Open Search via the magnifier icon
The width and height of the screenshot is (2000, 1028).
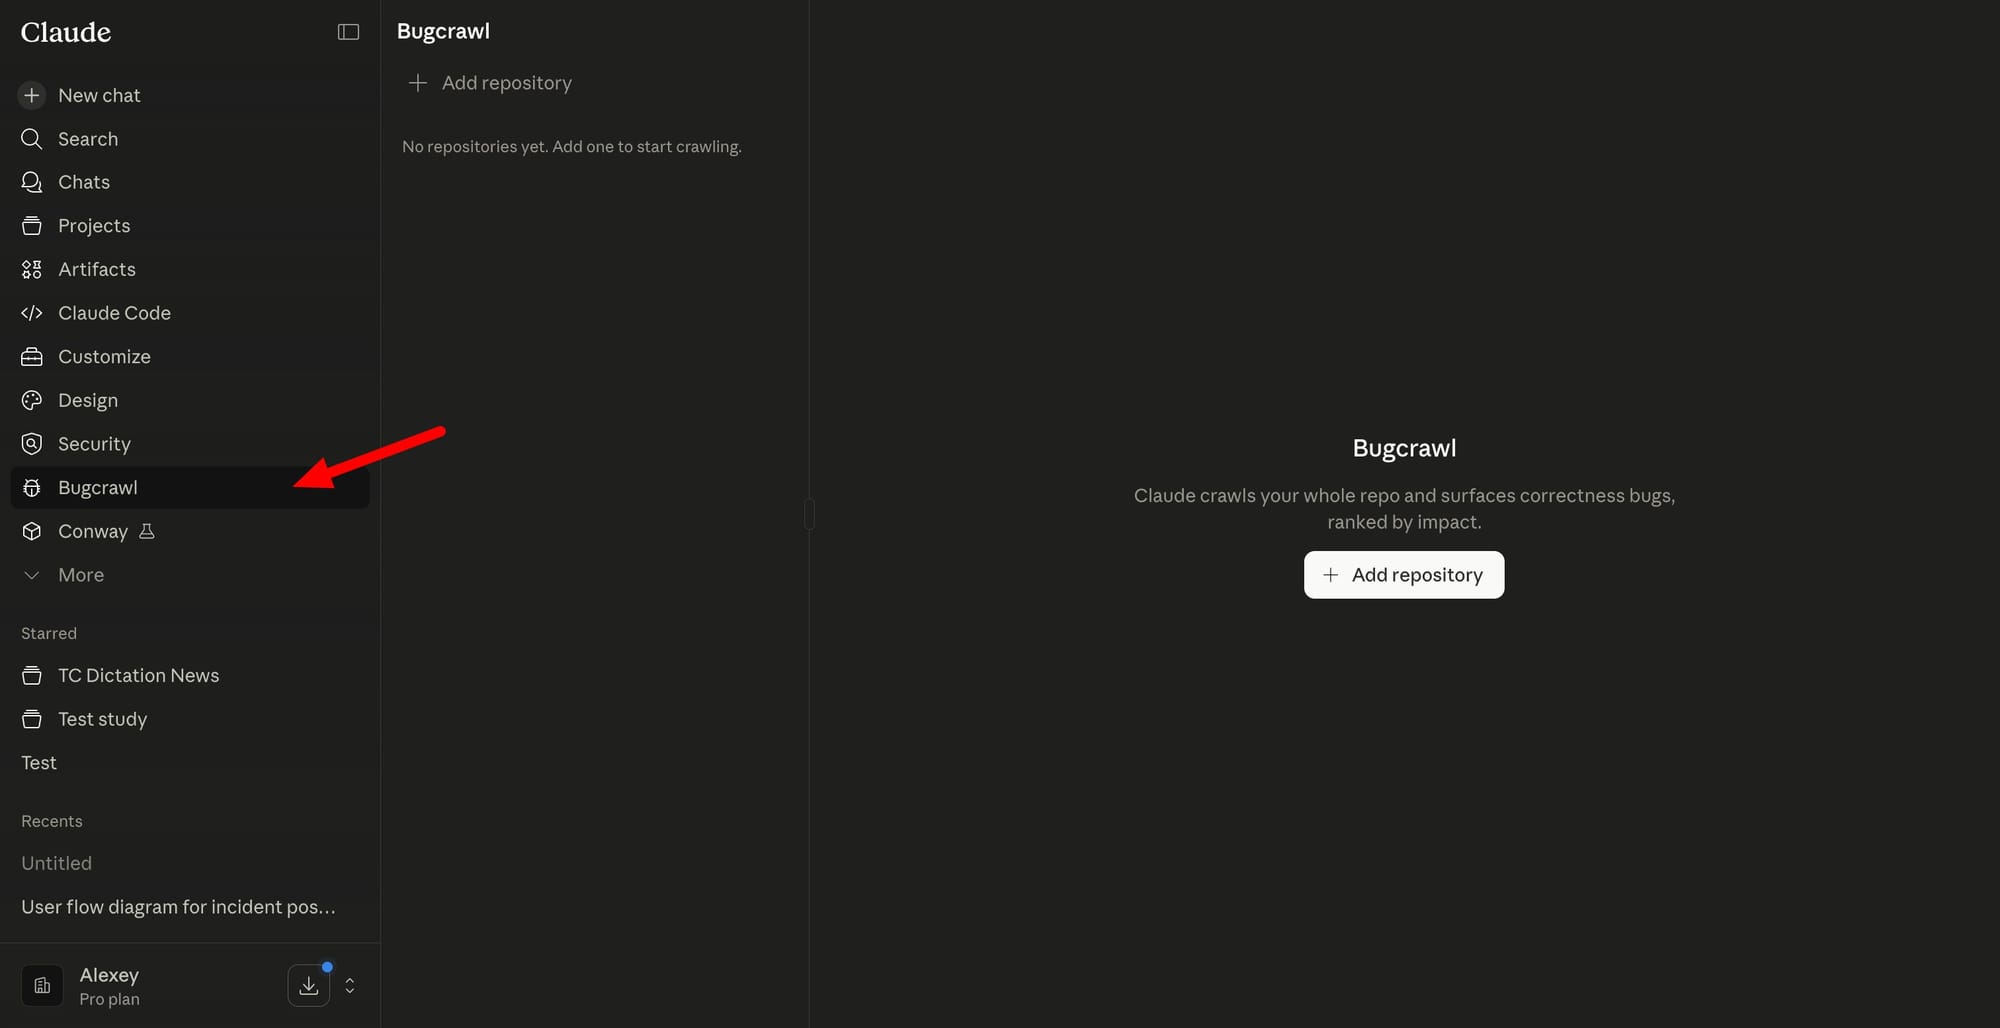click(32, 139)
